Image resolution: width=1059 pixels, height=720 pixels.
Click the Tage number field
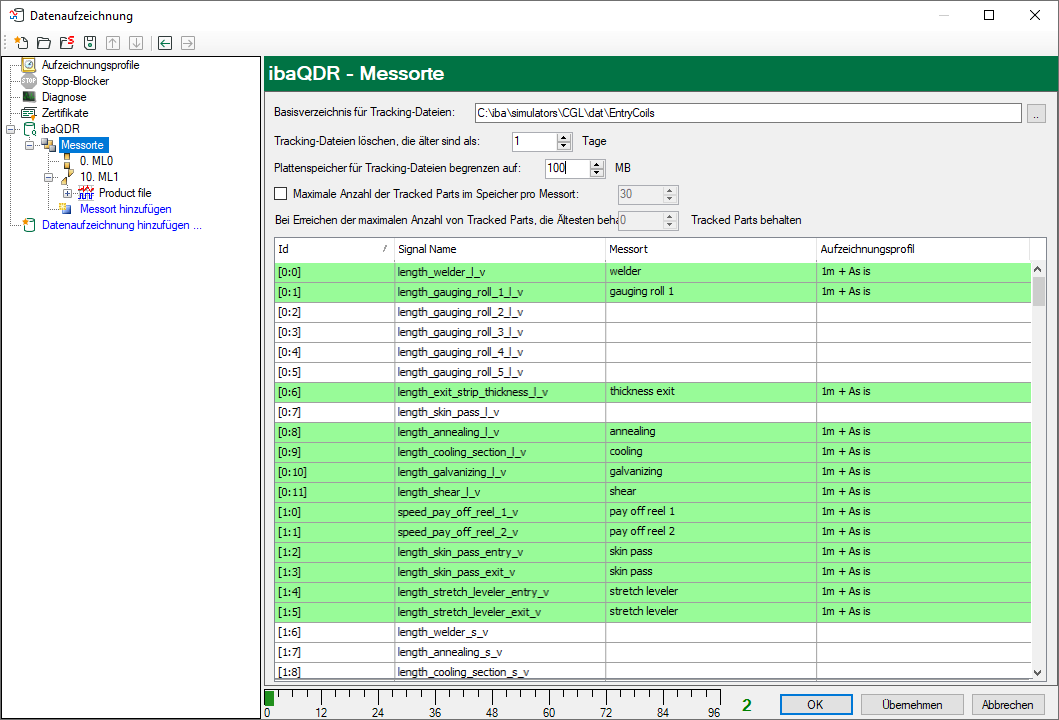pyautogui.click(x=534, y=141)
